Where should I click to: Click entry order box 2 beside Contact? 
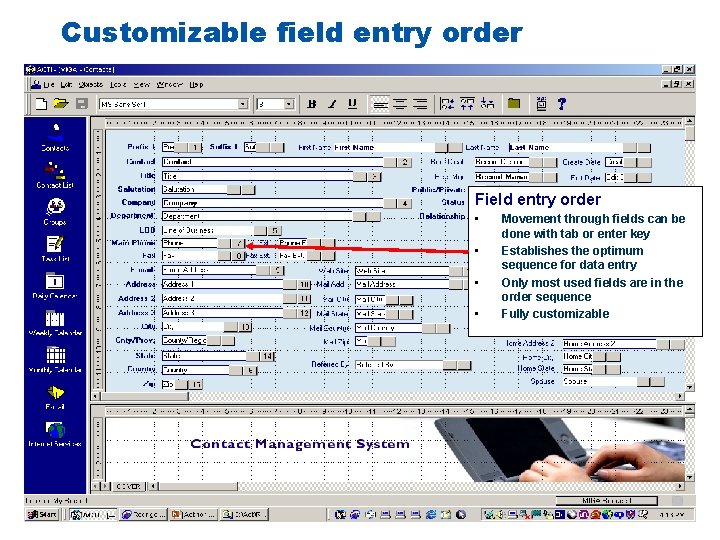pyautogui.click(x=405, y=162)
